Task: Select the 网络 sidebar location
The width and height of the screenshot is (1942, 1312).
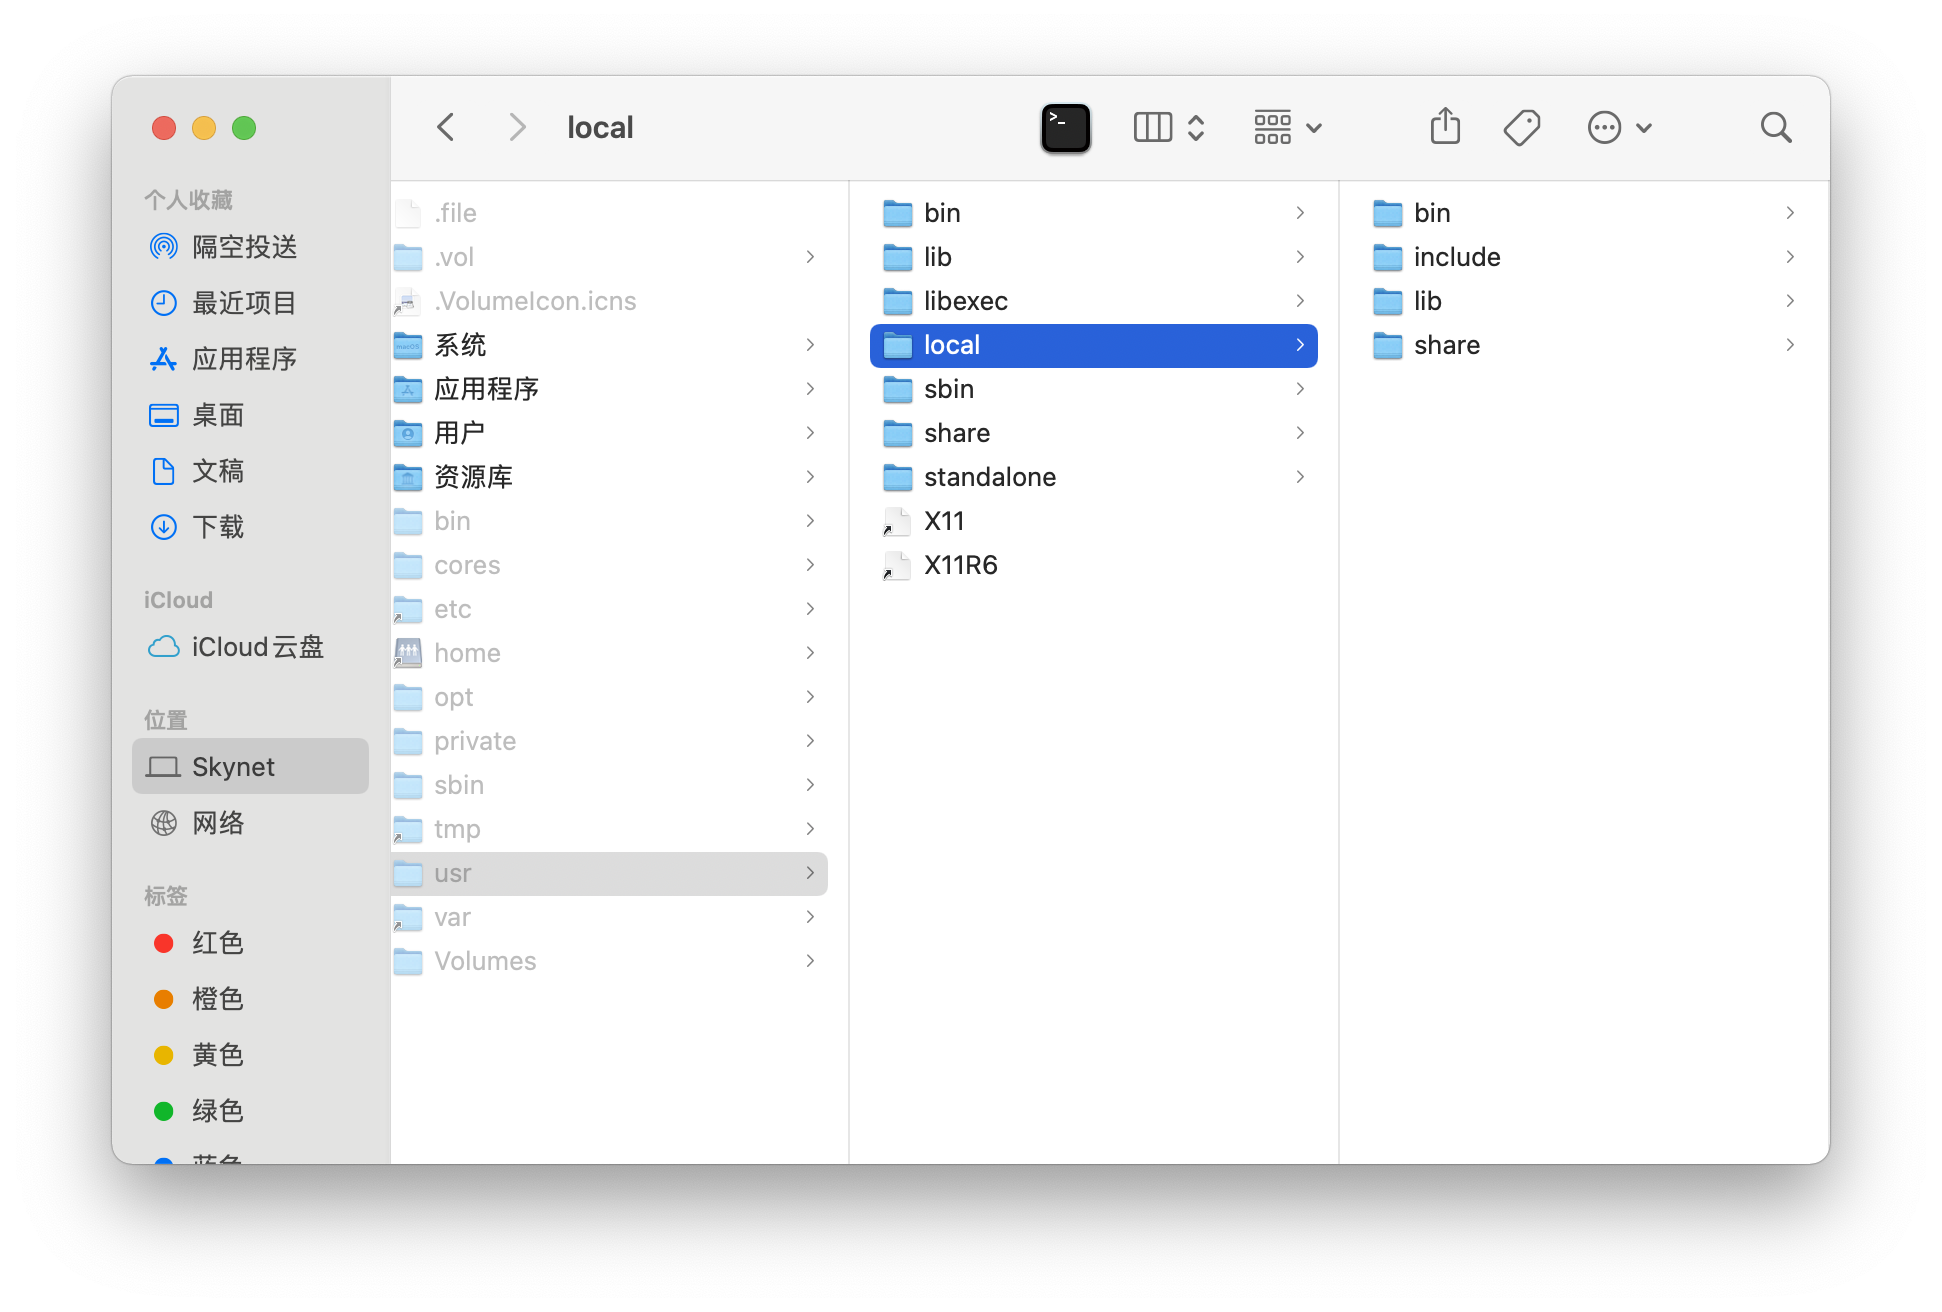Action: coord(217,823)
